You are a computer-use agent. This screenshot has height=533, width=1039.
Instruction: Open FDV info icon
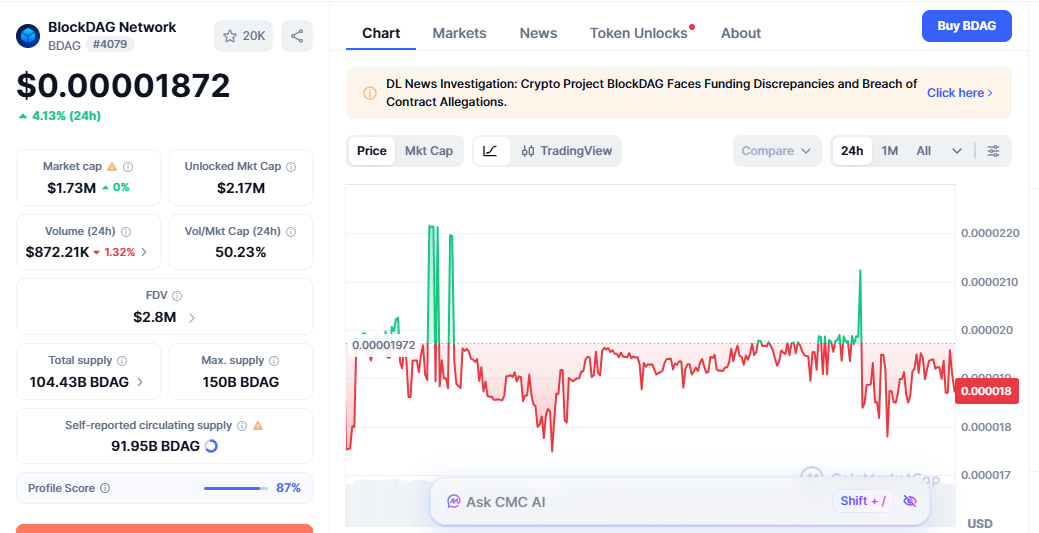point(177,296)
